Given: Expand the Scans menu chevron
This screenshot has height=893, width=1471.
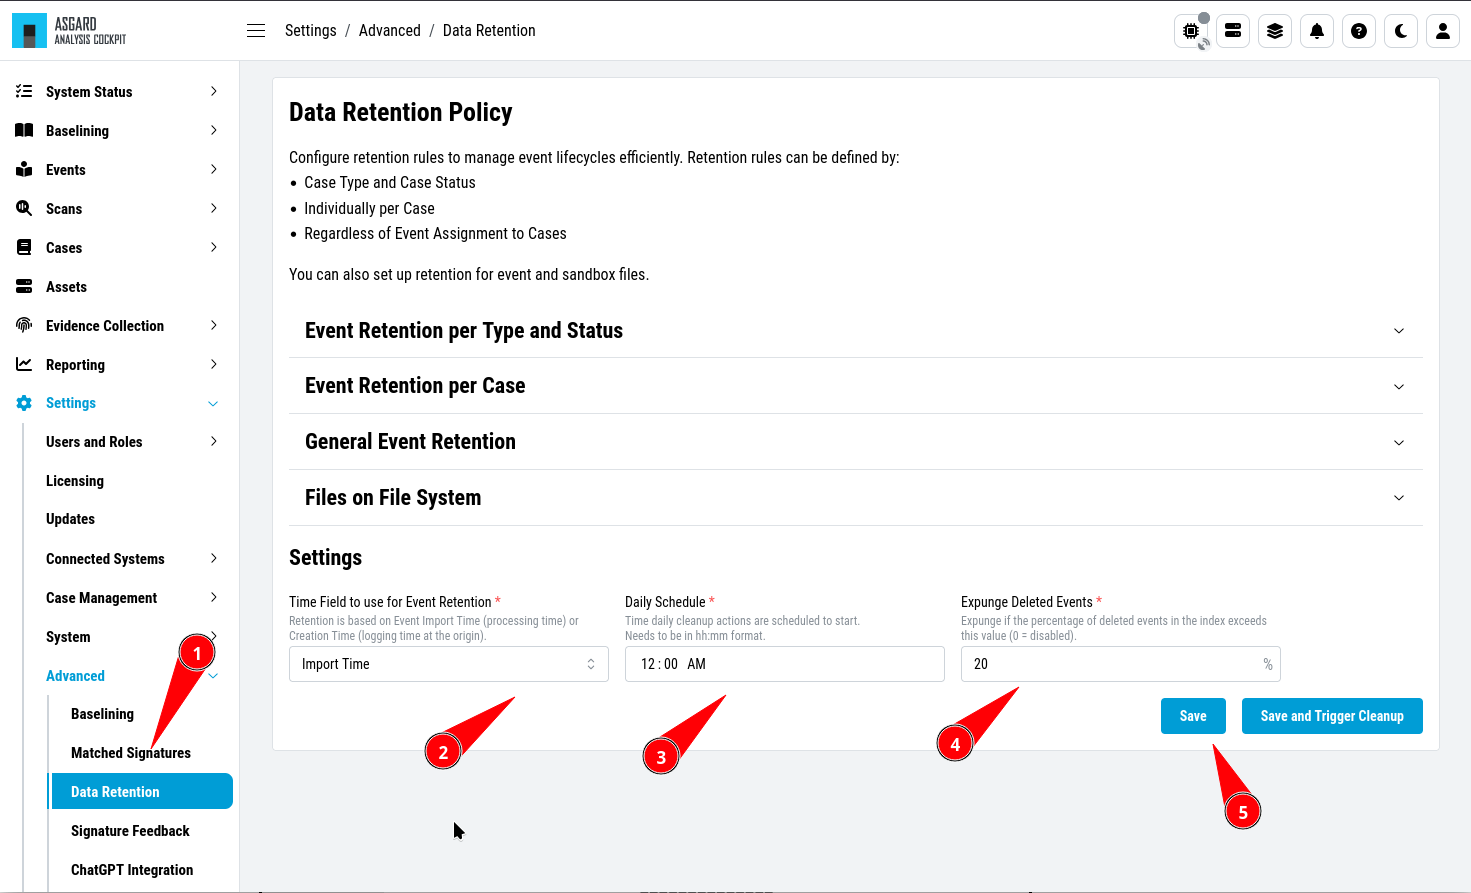Looking at the screenshot, I should 213,208.
